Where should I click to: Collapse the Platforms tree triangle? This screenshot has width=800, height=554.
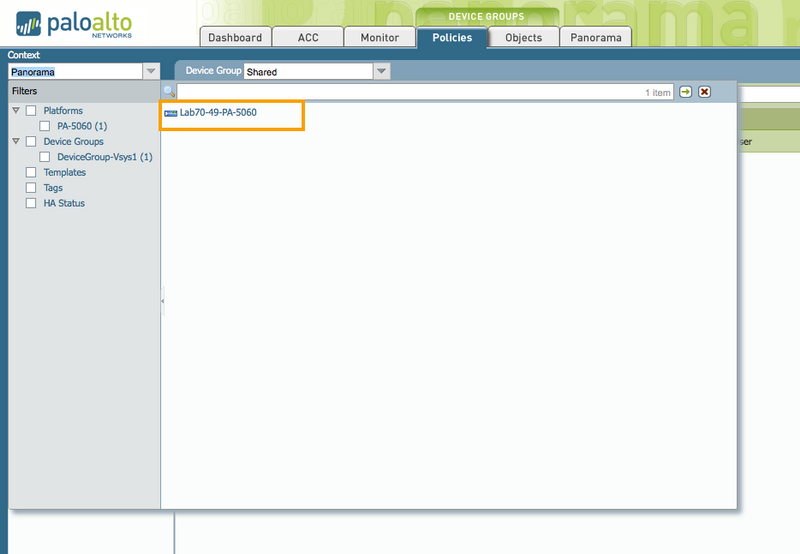point(16,110)
